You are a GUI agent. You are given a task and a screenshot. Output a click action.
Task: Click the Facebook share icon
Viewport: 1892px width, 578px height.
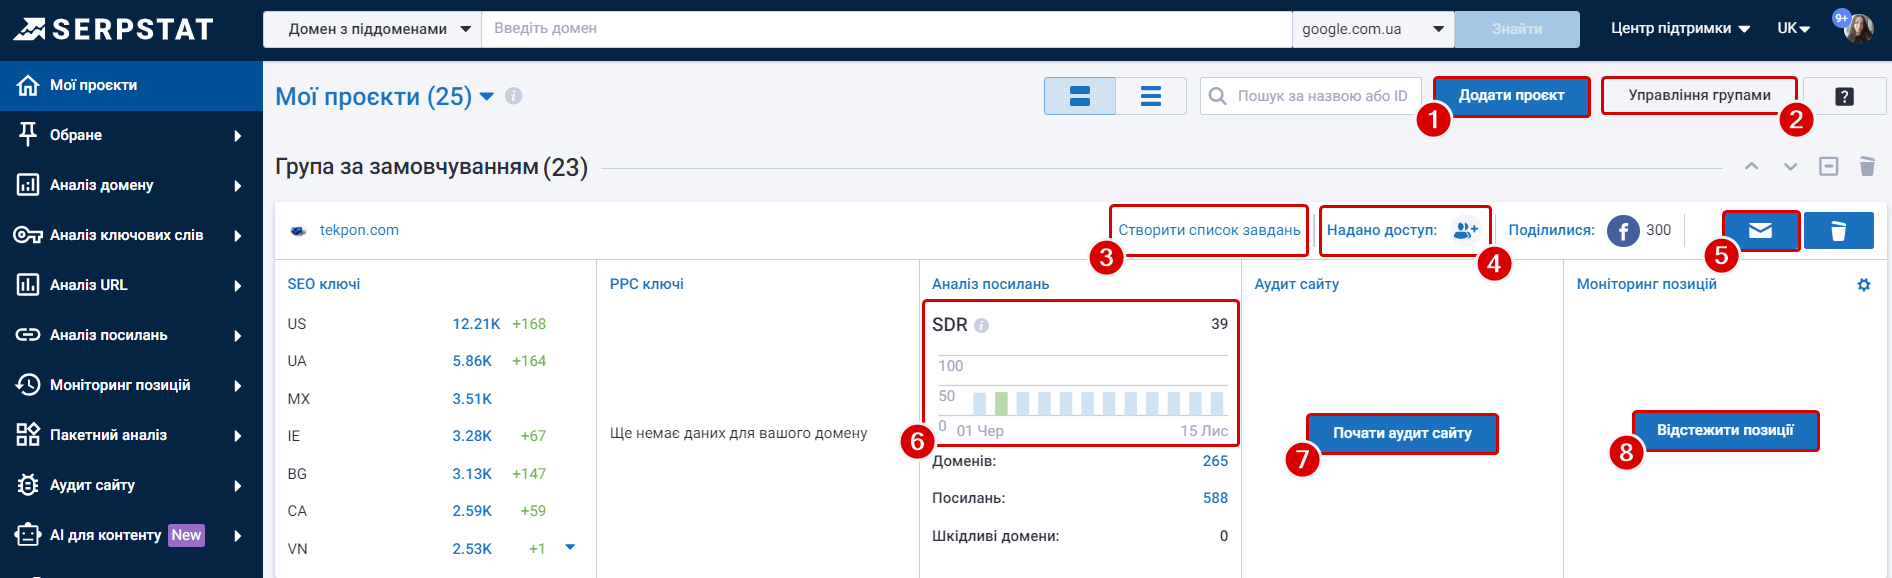(x=1623, y=231)
